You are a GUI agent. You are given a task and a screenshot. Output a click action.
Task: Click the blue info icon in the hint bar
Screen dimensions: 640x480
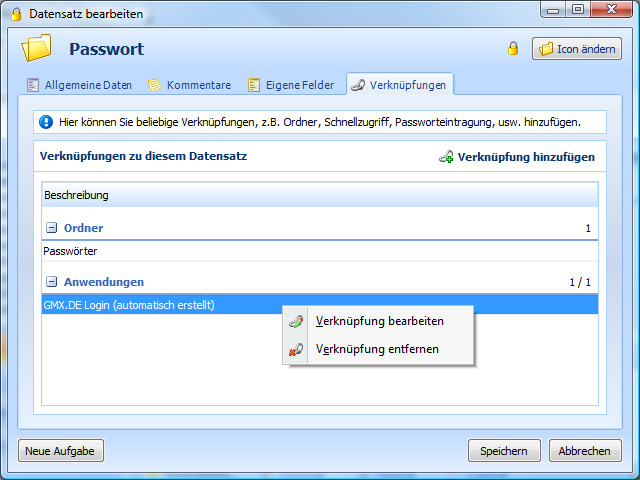click(x=46, y=122)
